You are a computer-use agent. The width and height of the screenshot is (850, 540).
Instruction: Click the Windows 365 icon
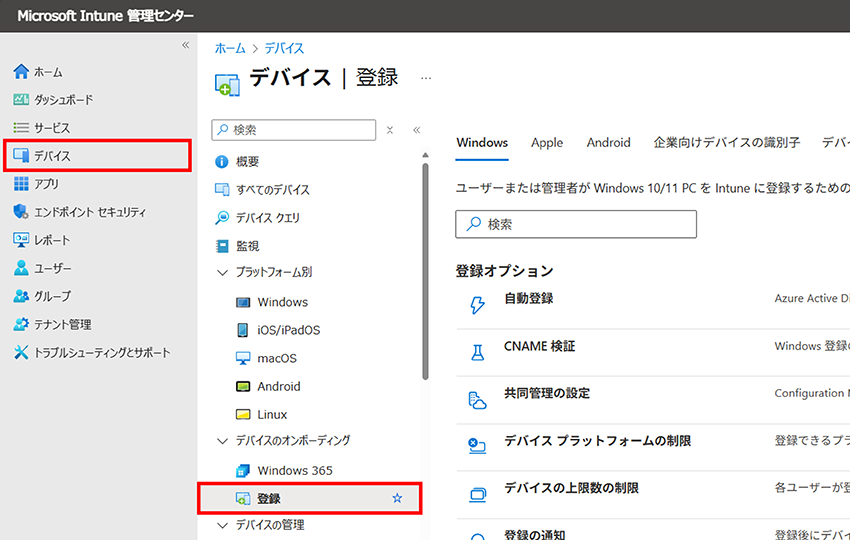click(243, 471)
